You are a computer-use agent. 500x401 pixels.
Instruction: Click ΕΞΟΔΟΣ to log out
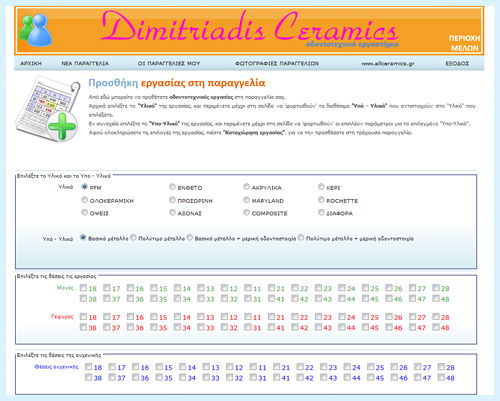tap(457, 63)
